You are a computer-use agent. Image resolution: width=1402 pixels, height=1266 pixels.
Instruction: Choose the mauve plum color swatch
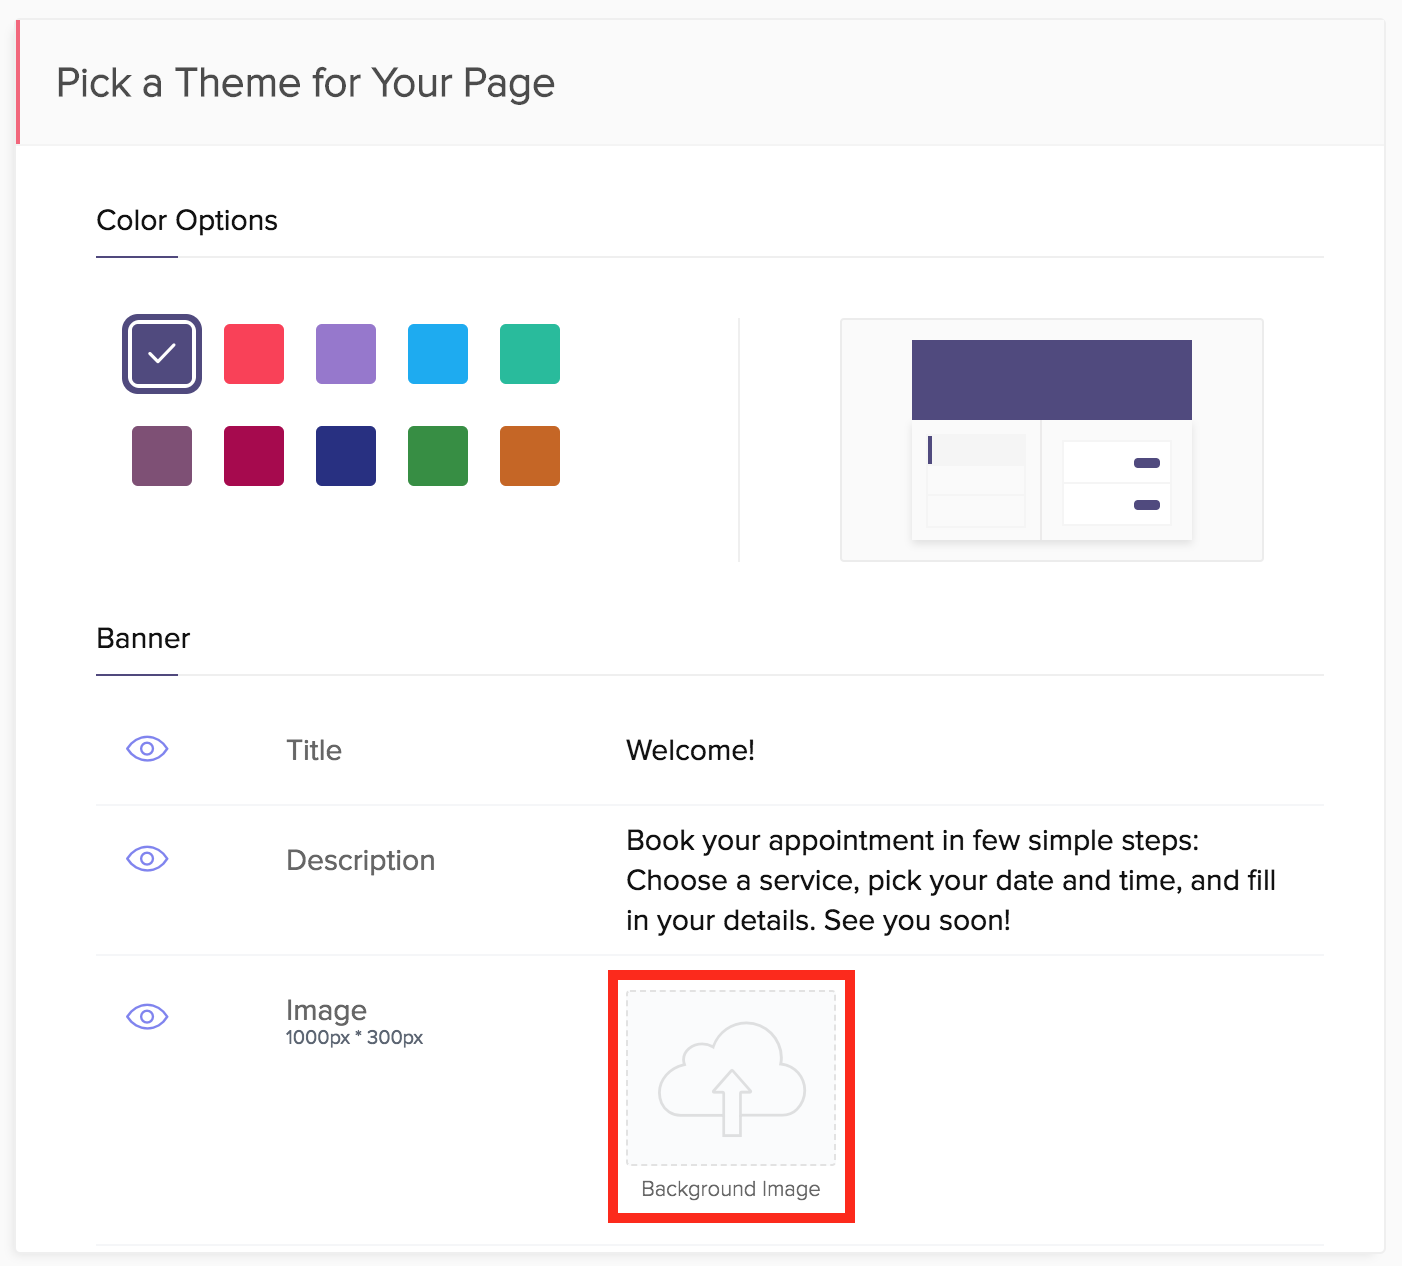(x=162, y=456)
